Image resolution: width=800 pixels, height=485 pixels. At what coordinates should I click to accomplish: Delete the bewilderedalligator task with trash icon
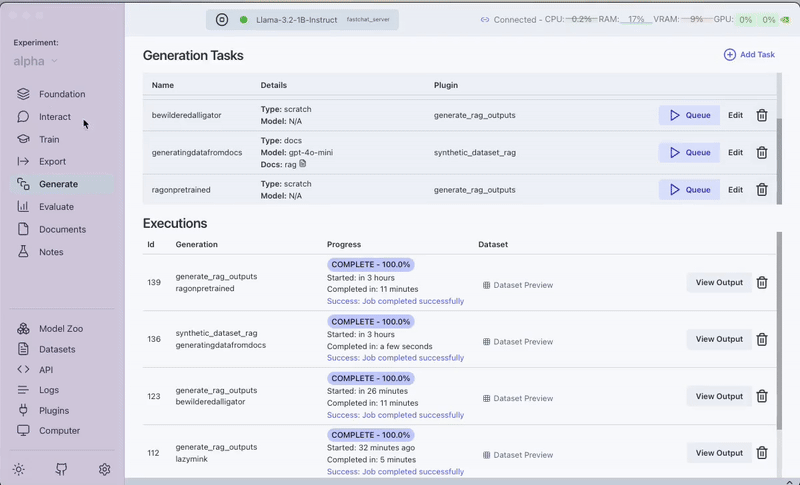point(762,115)
